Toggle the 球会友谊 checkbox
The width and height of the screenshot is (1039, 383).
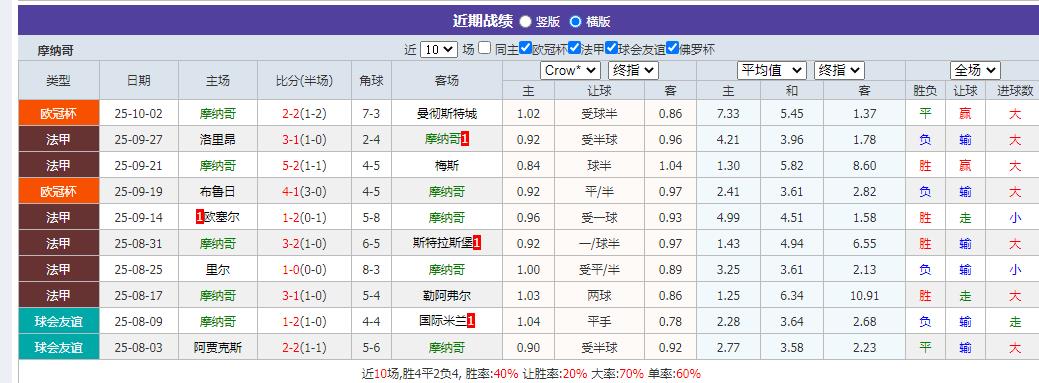(612, 48)
